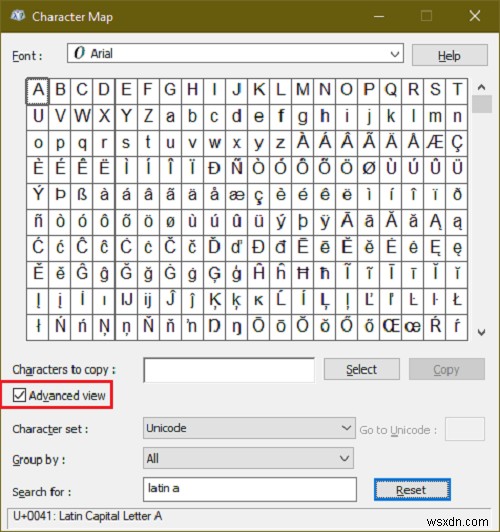Viewport: 500px width, 532px height.
Task: Select the đ lowercase d-stroke character
Action: click(x=281, y=248)
